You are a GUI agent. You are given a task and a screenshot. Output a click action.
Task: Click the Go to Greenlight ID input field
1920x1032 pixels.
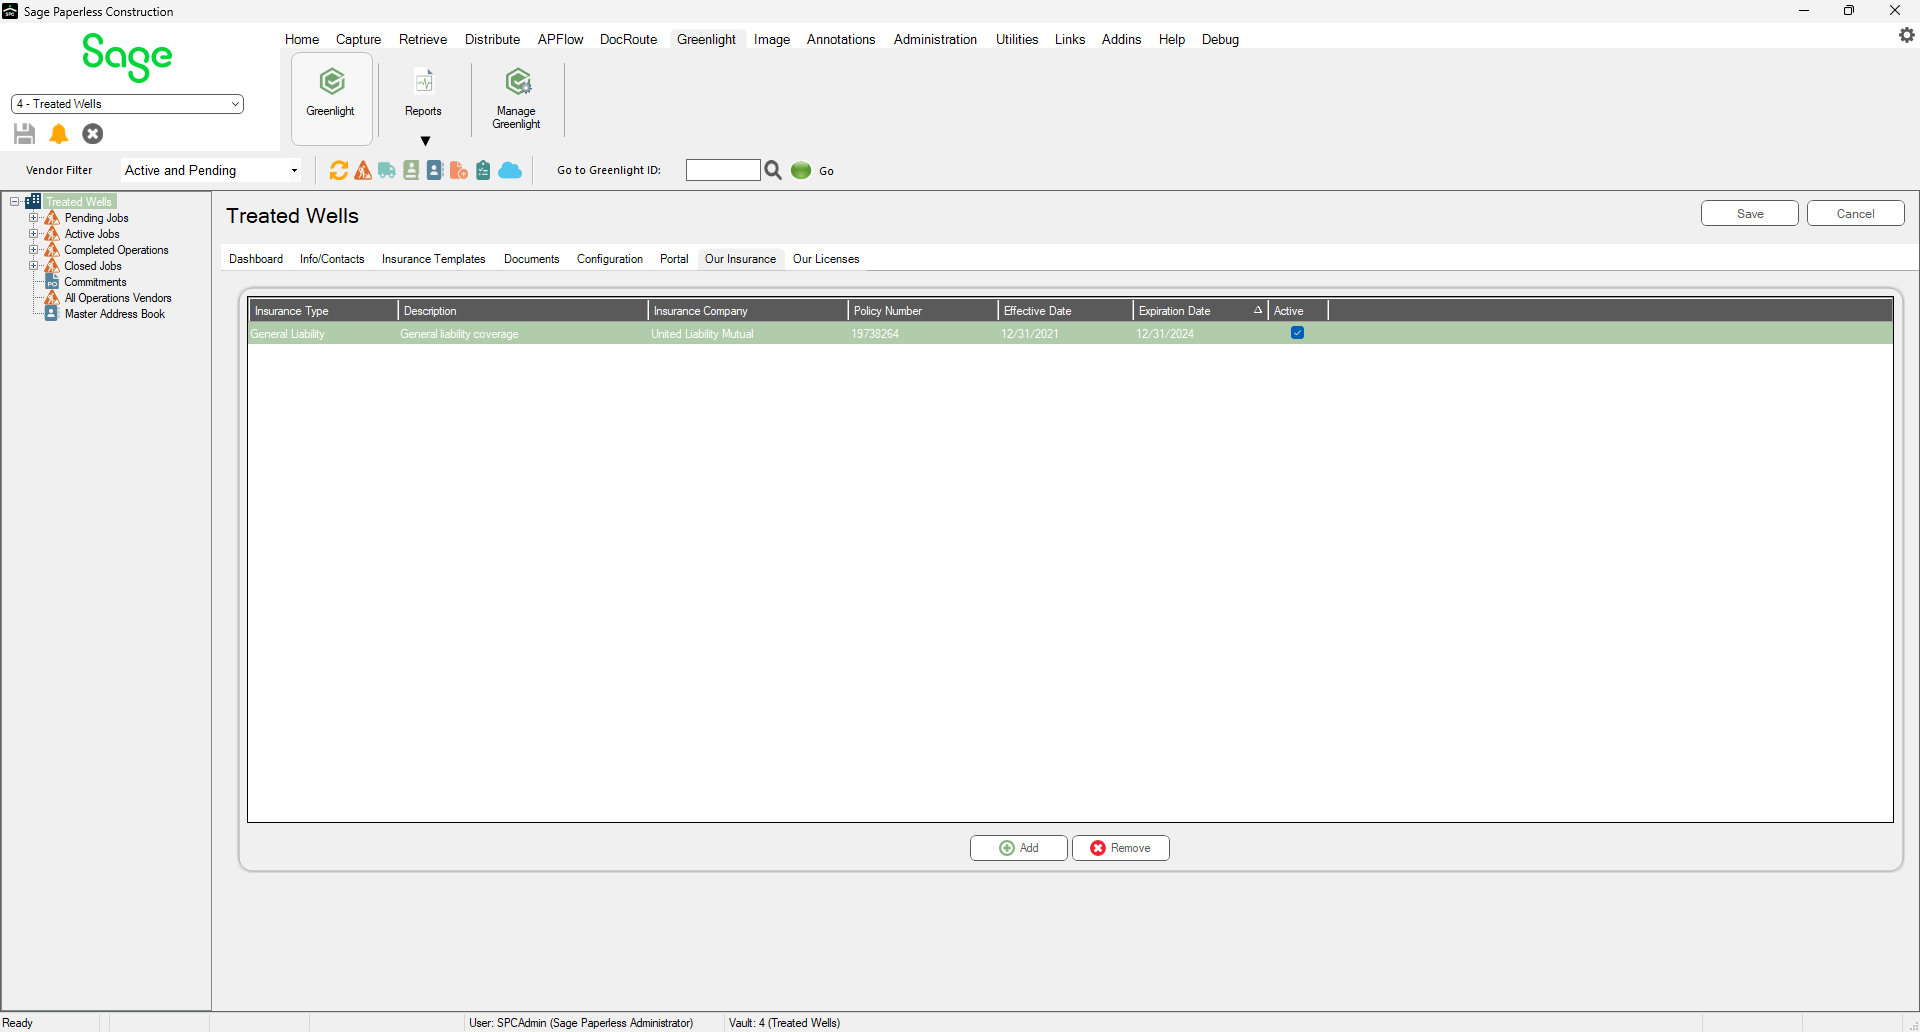tap(723, 170)
